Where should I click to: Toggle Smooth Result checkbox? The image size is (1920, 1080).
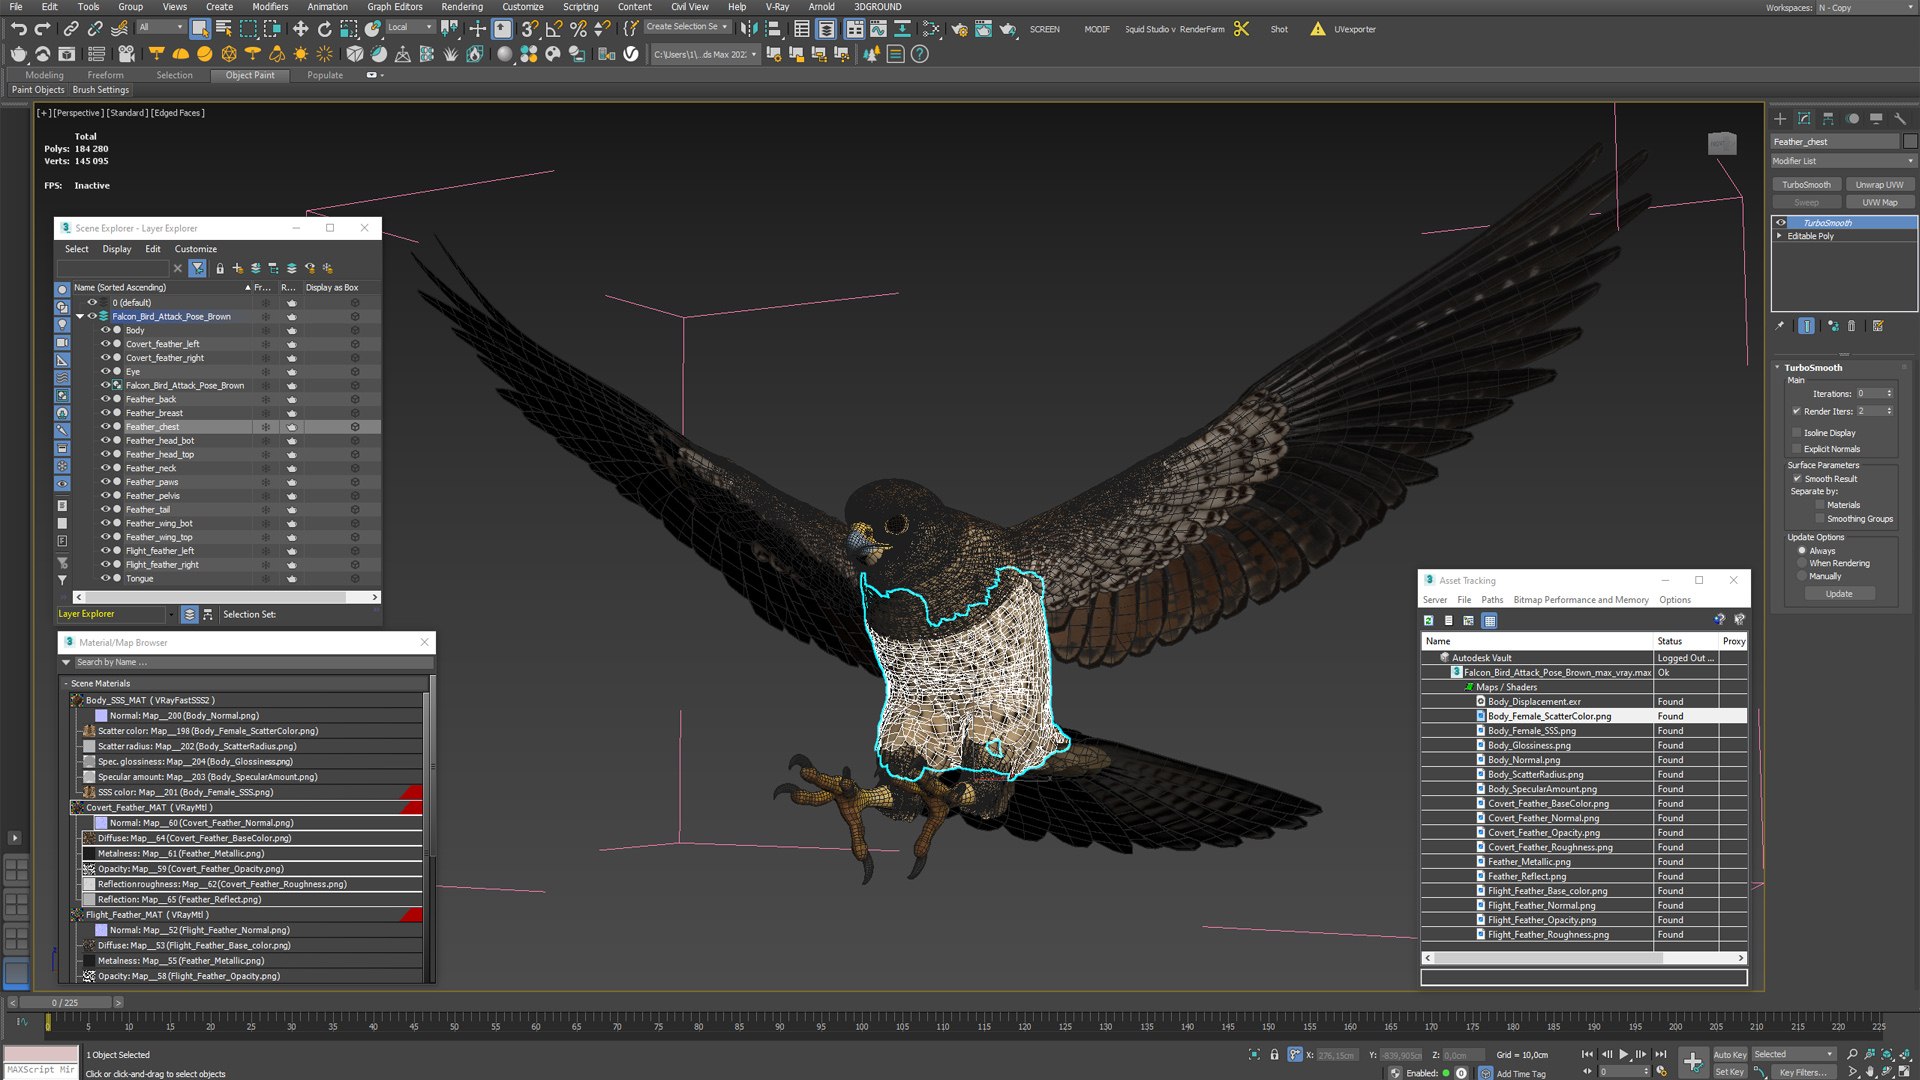click(1797, 479)
